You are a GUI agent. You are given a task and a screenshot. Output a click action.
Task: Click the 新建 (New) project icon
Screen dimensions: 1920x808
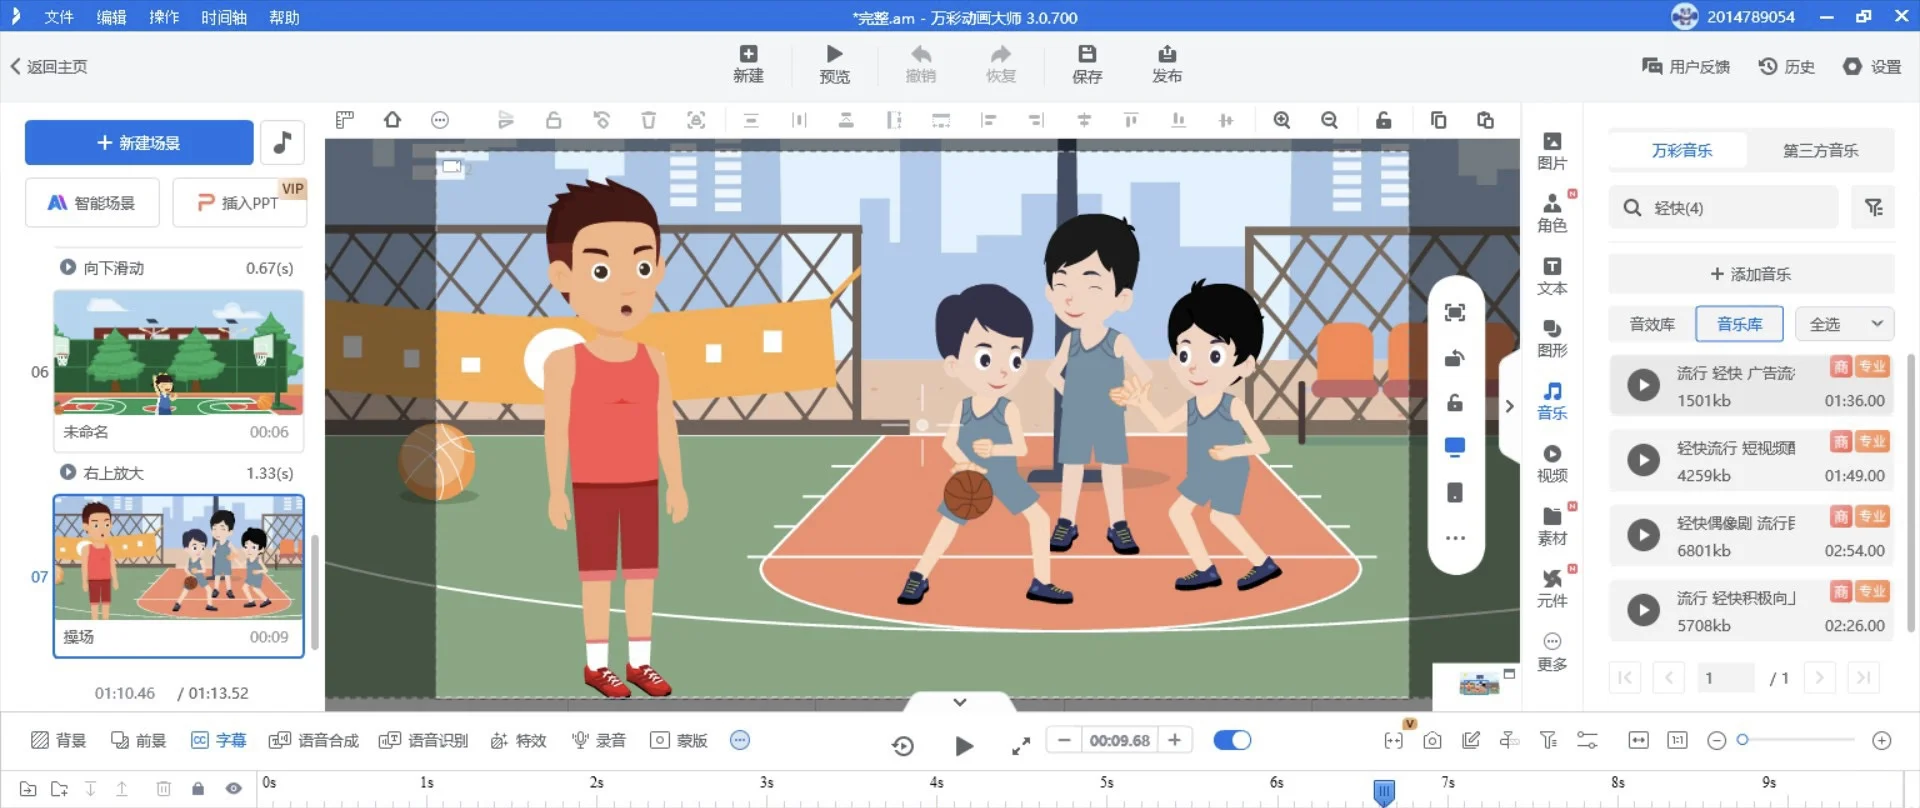748,64
